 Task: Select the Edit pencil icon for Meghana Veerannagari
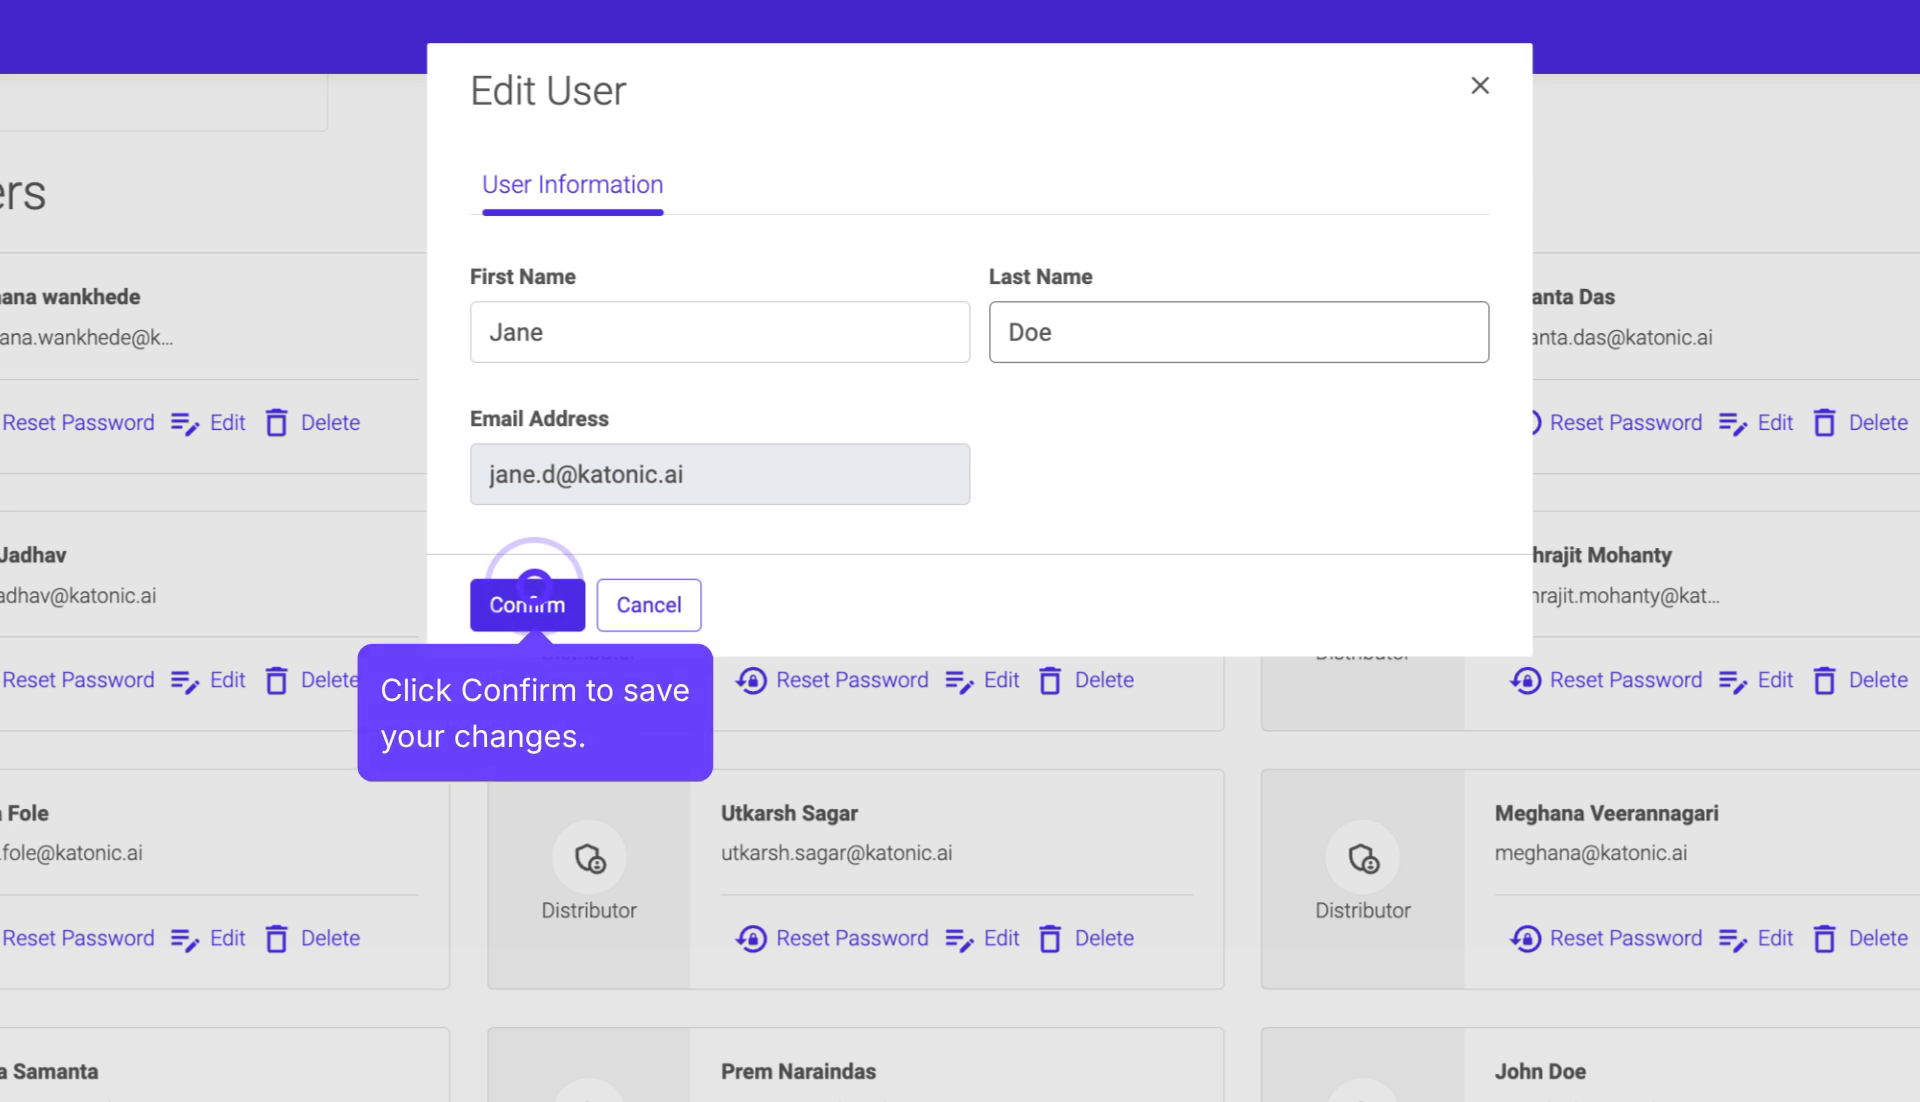[1732, 938]
